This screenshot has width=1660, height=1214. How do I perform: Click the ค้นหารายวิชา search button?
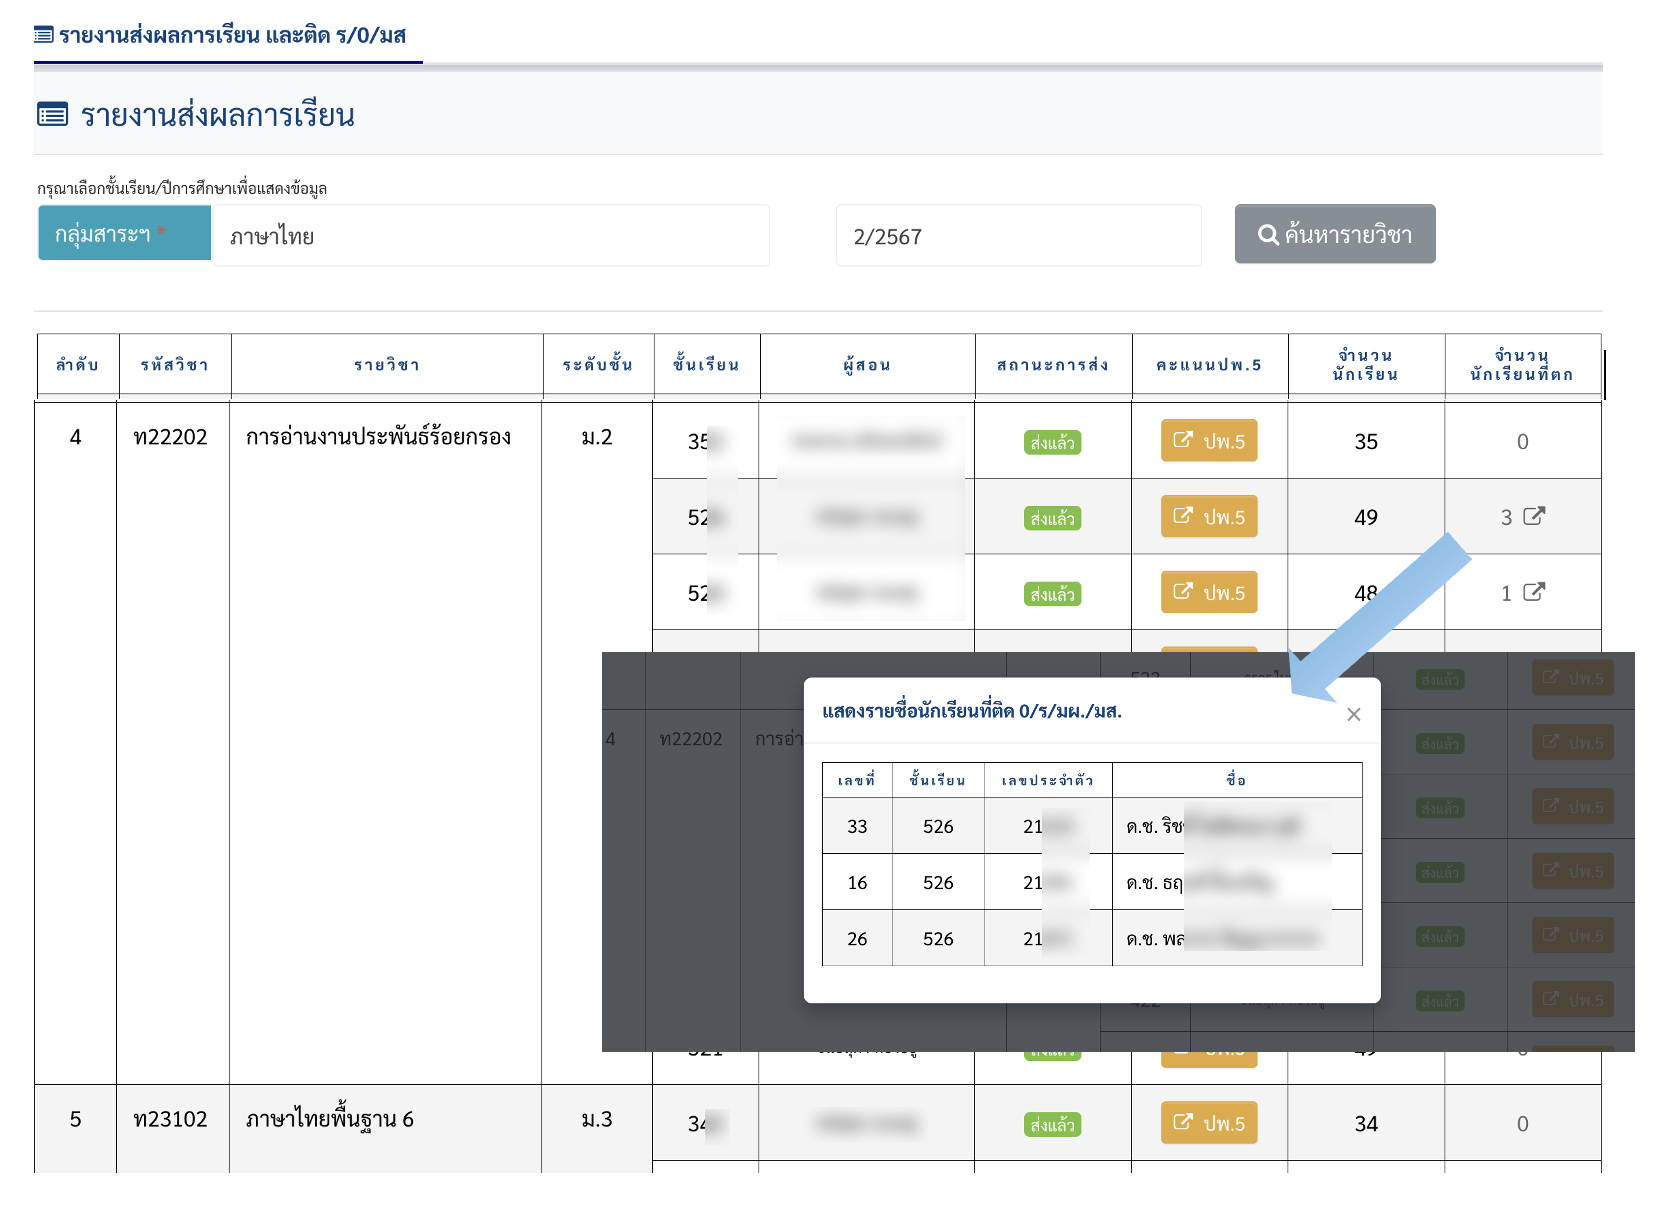coord(1334,235)
